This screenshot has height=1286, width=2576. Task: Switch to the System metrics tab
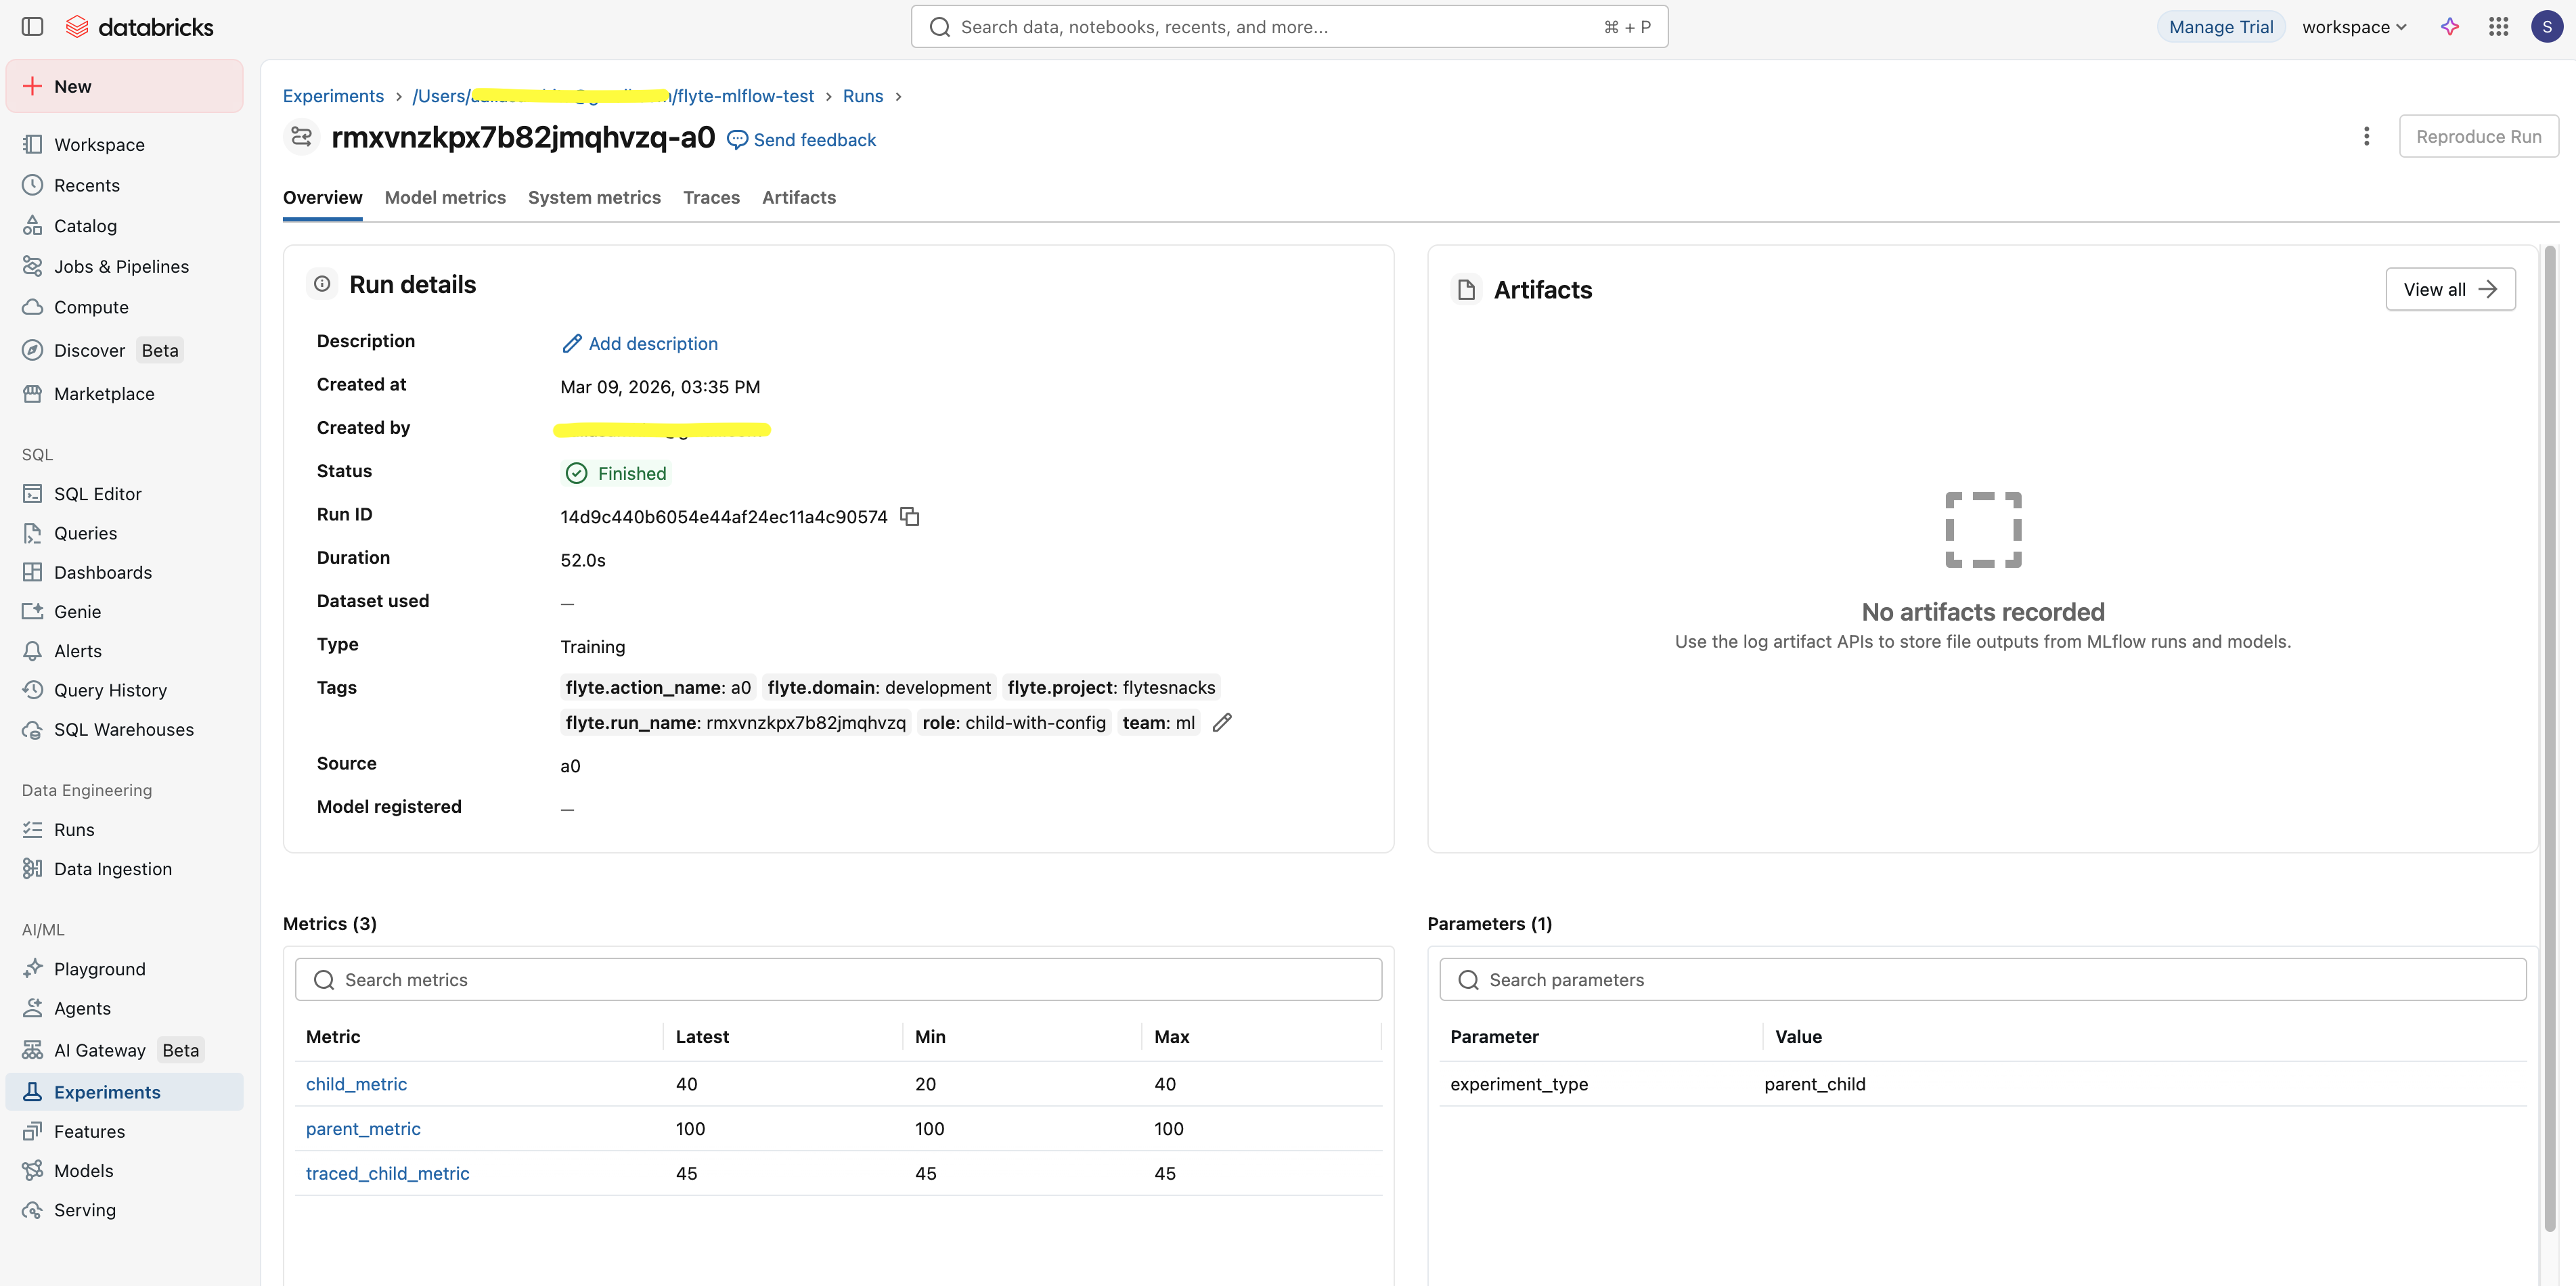594,197
